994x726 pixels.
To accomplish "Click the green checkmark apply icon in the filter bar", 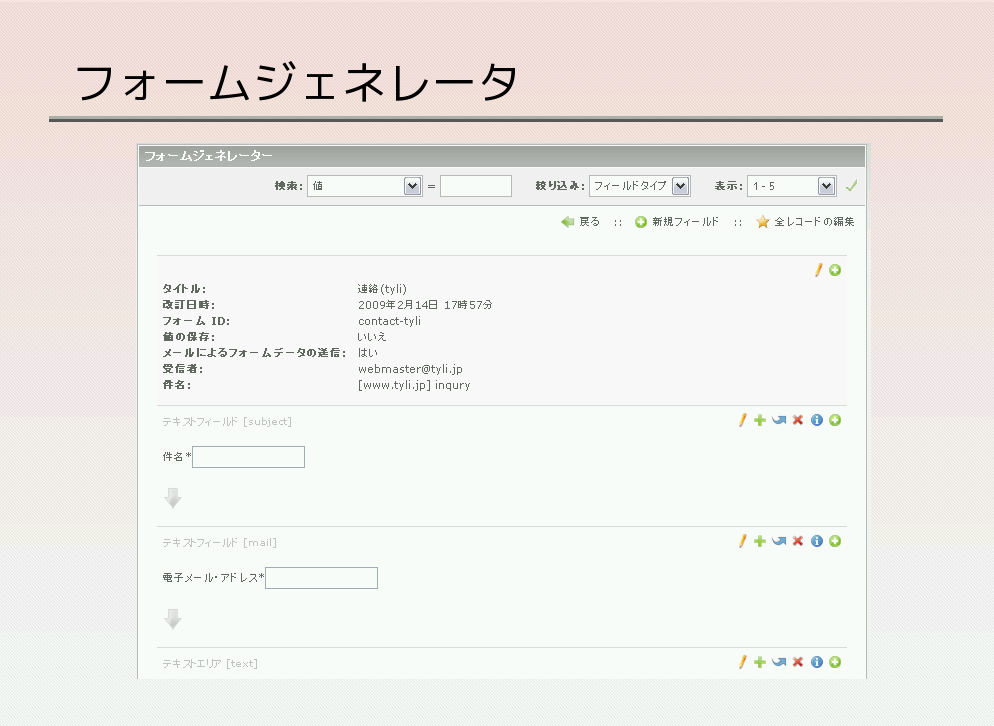I will tap(851, 186).
